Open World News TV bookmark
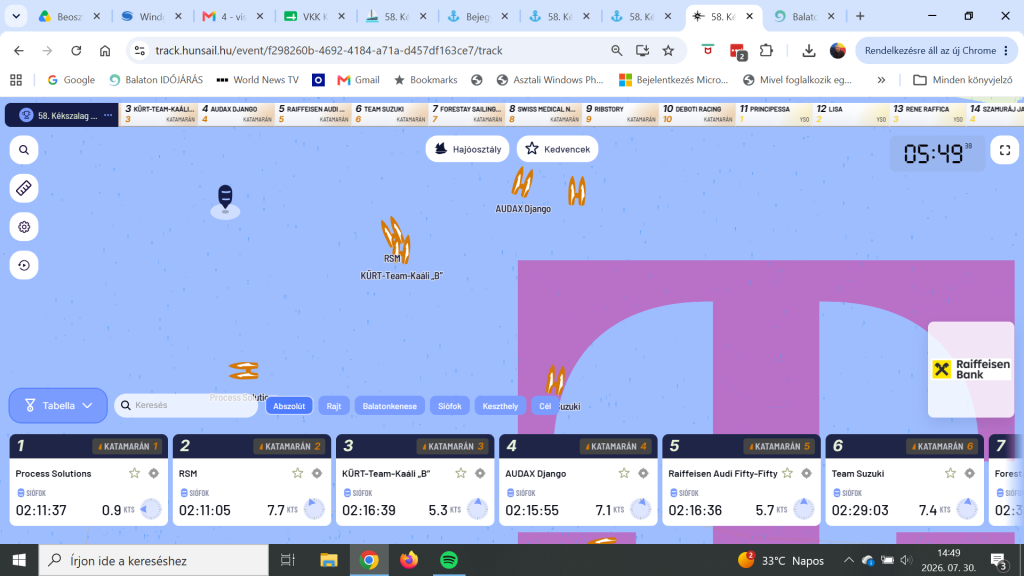This screenshot has height=576, width=1024. coord(257,80)
